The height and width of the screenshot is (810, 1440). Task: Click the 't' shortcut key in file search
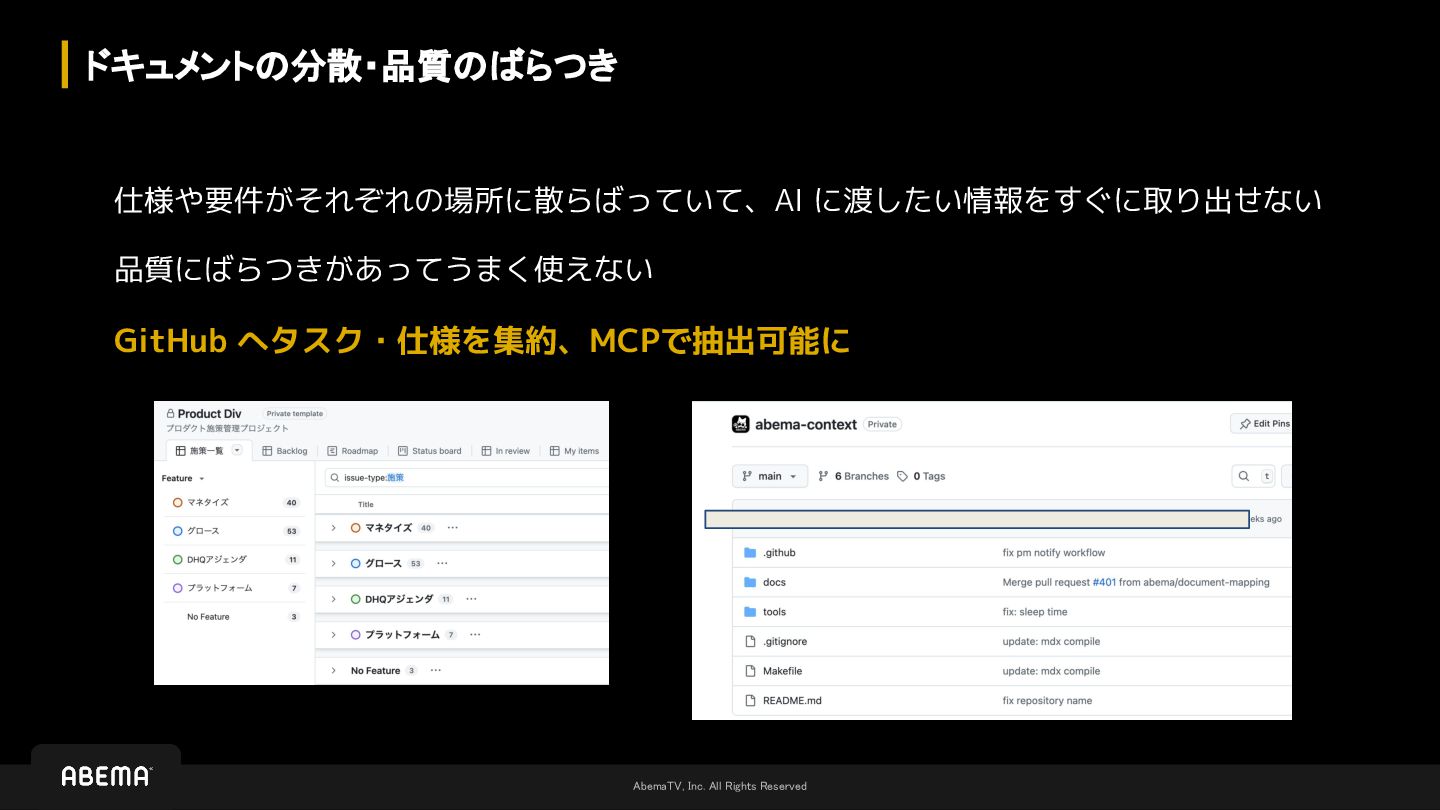point(1267,476)
